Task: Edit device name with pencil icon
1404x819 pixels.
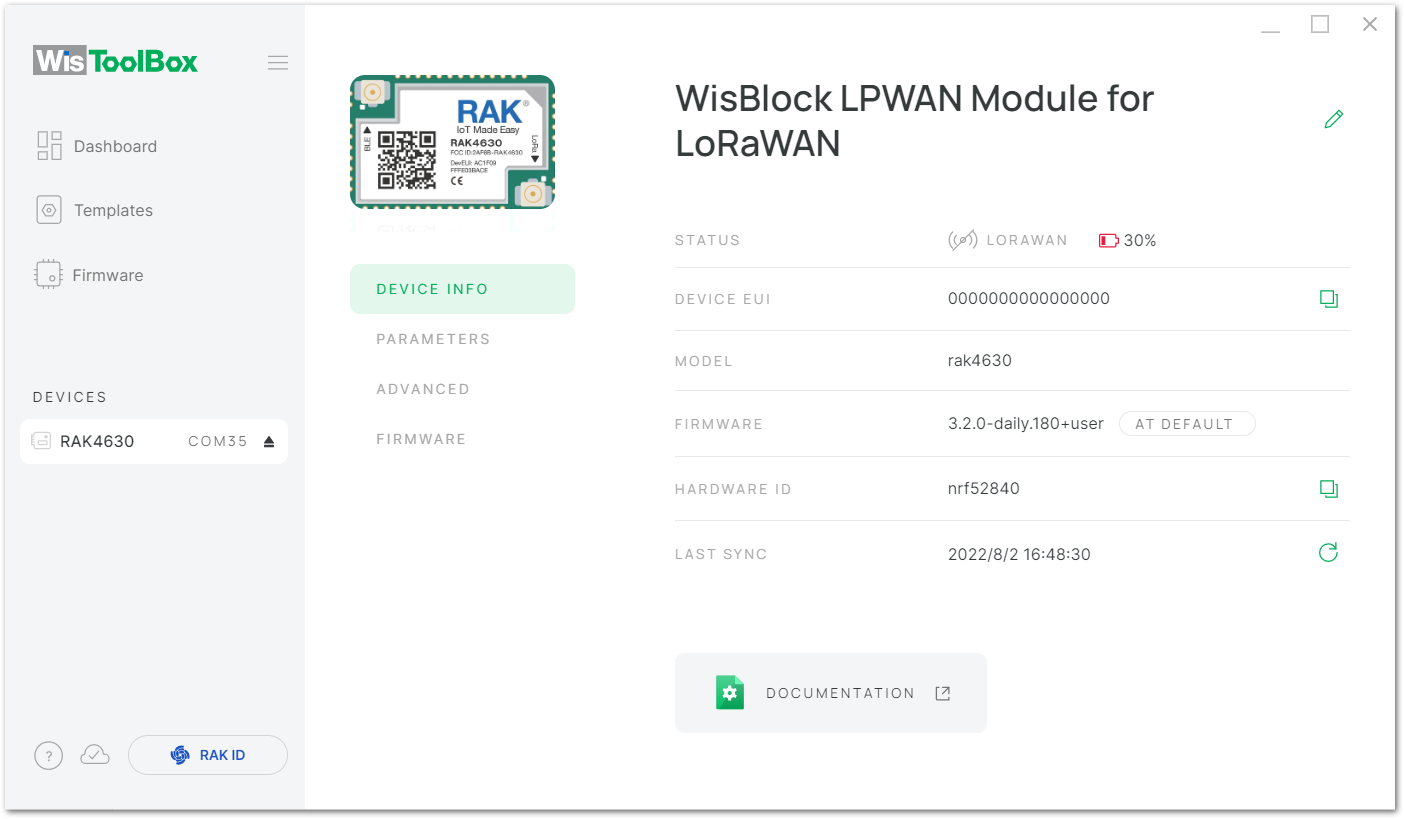Action: [x=1333, y=119]
